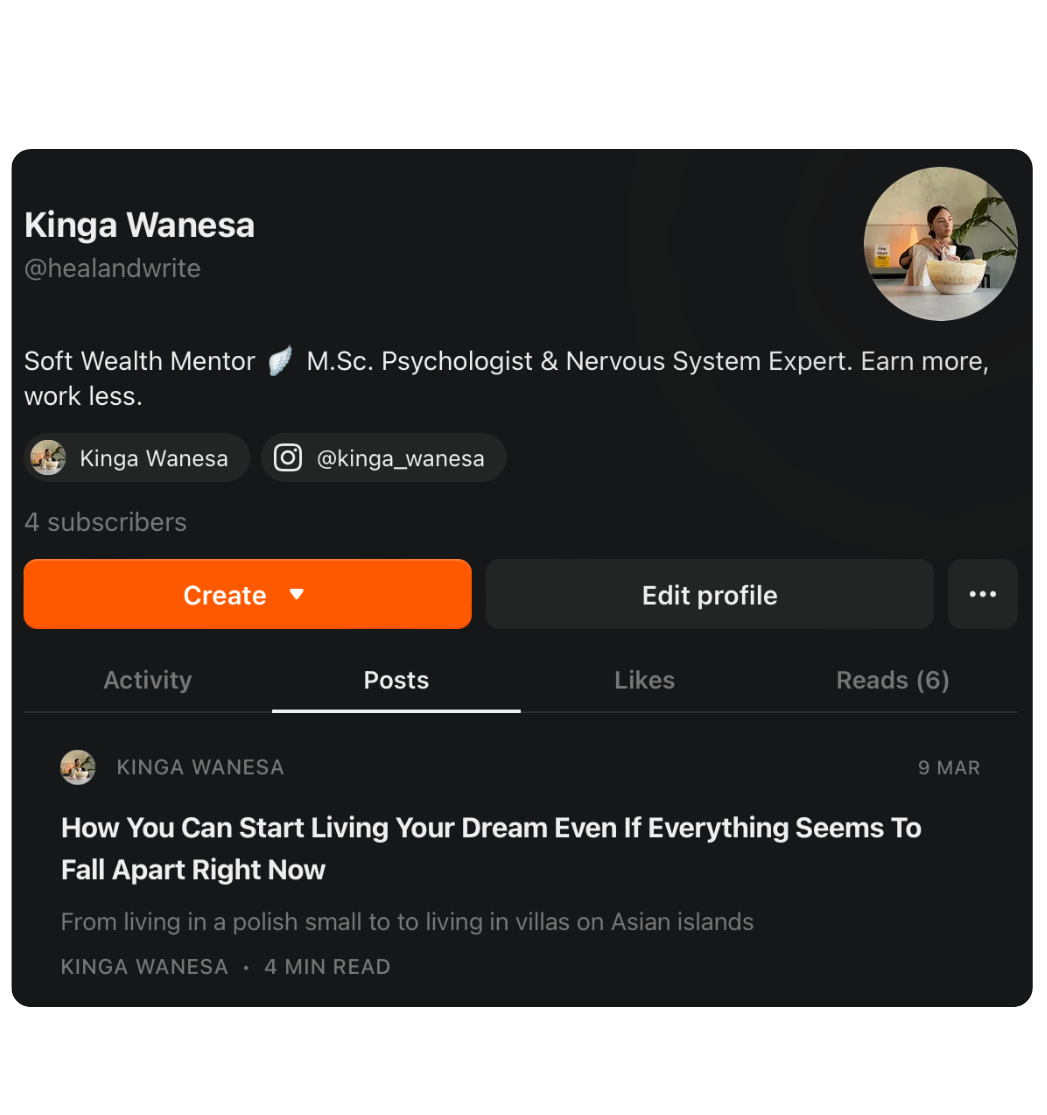Open the @kinga_wanesa Instagram link
Screen dimensions: 1047x1115
(383, 458)
